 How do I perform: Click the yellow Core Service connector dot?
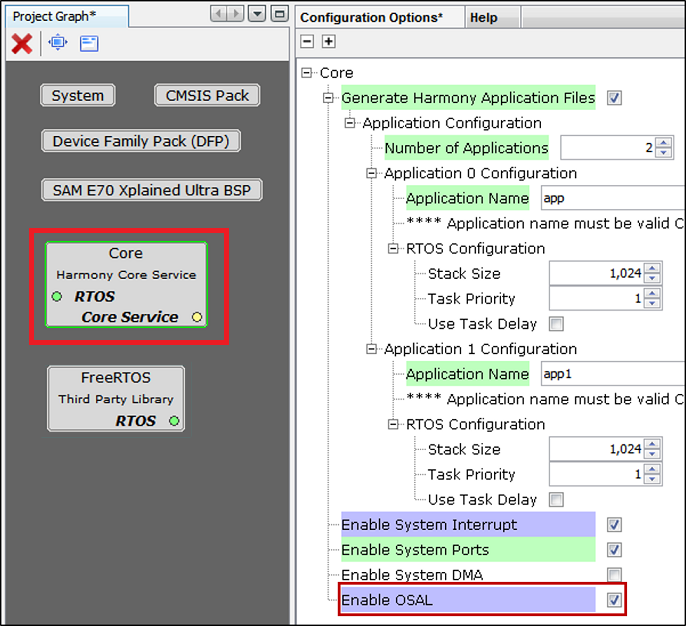tap(197, 317)
